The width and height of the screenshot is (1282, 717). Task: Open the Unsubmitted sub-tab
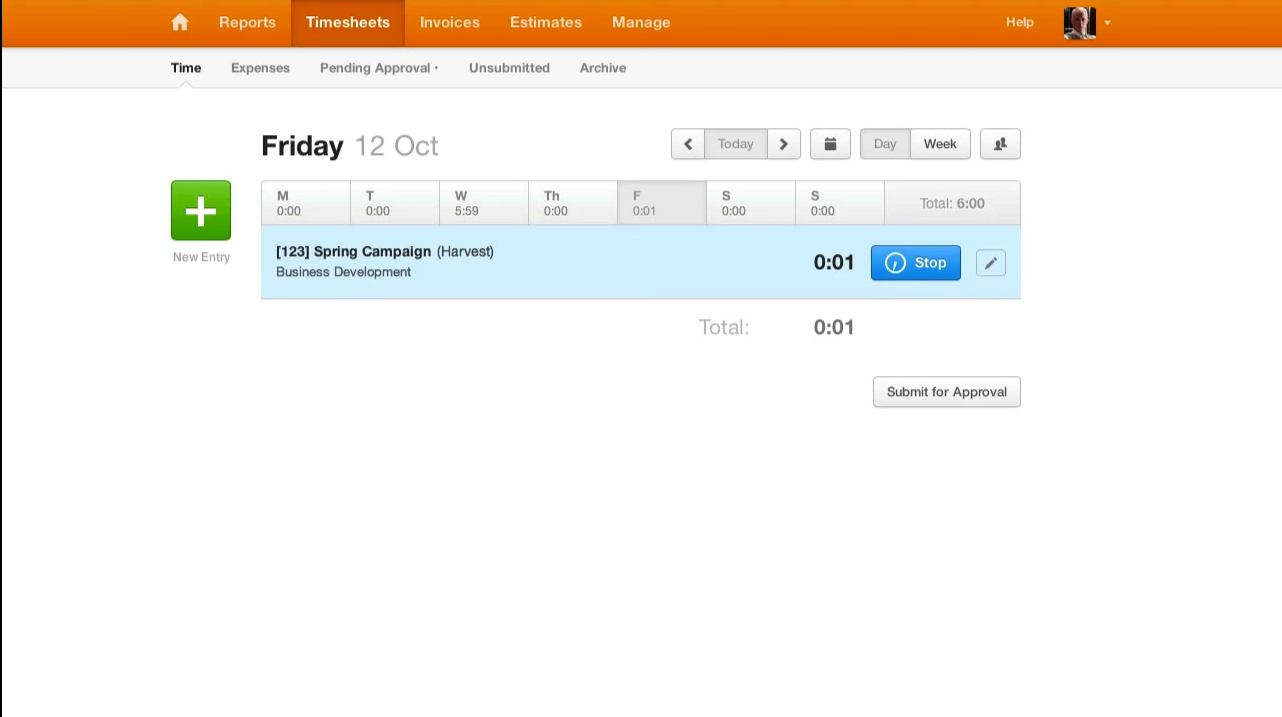(x=509, y=68)
